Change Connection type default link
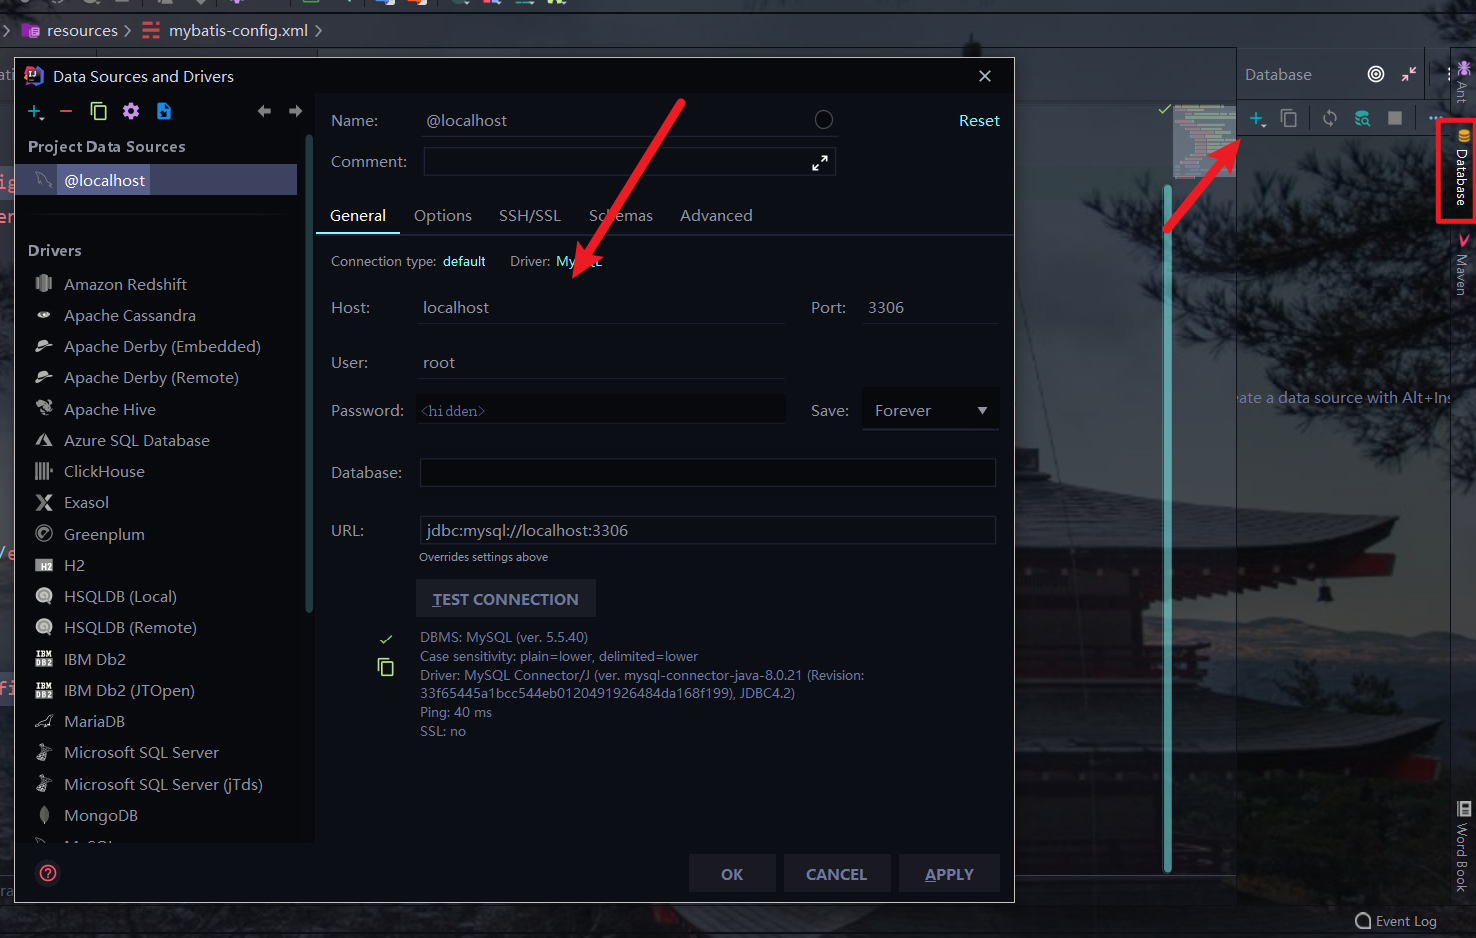This screenshot has height=938, width=1476. pos(464,261)
